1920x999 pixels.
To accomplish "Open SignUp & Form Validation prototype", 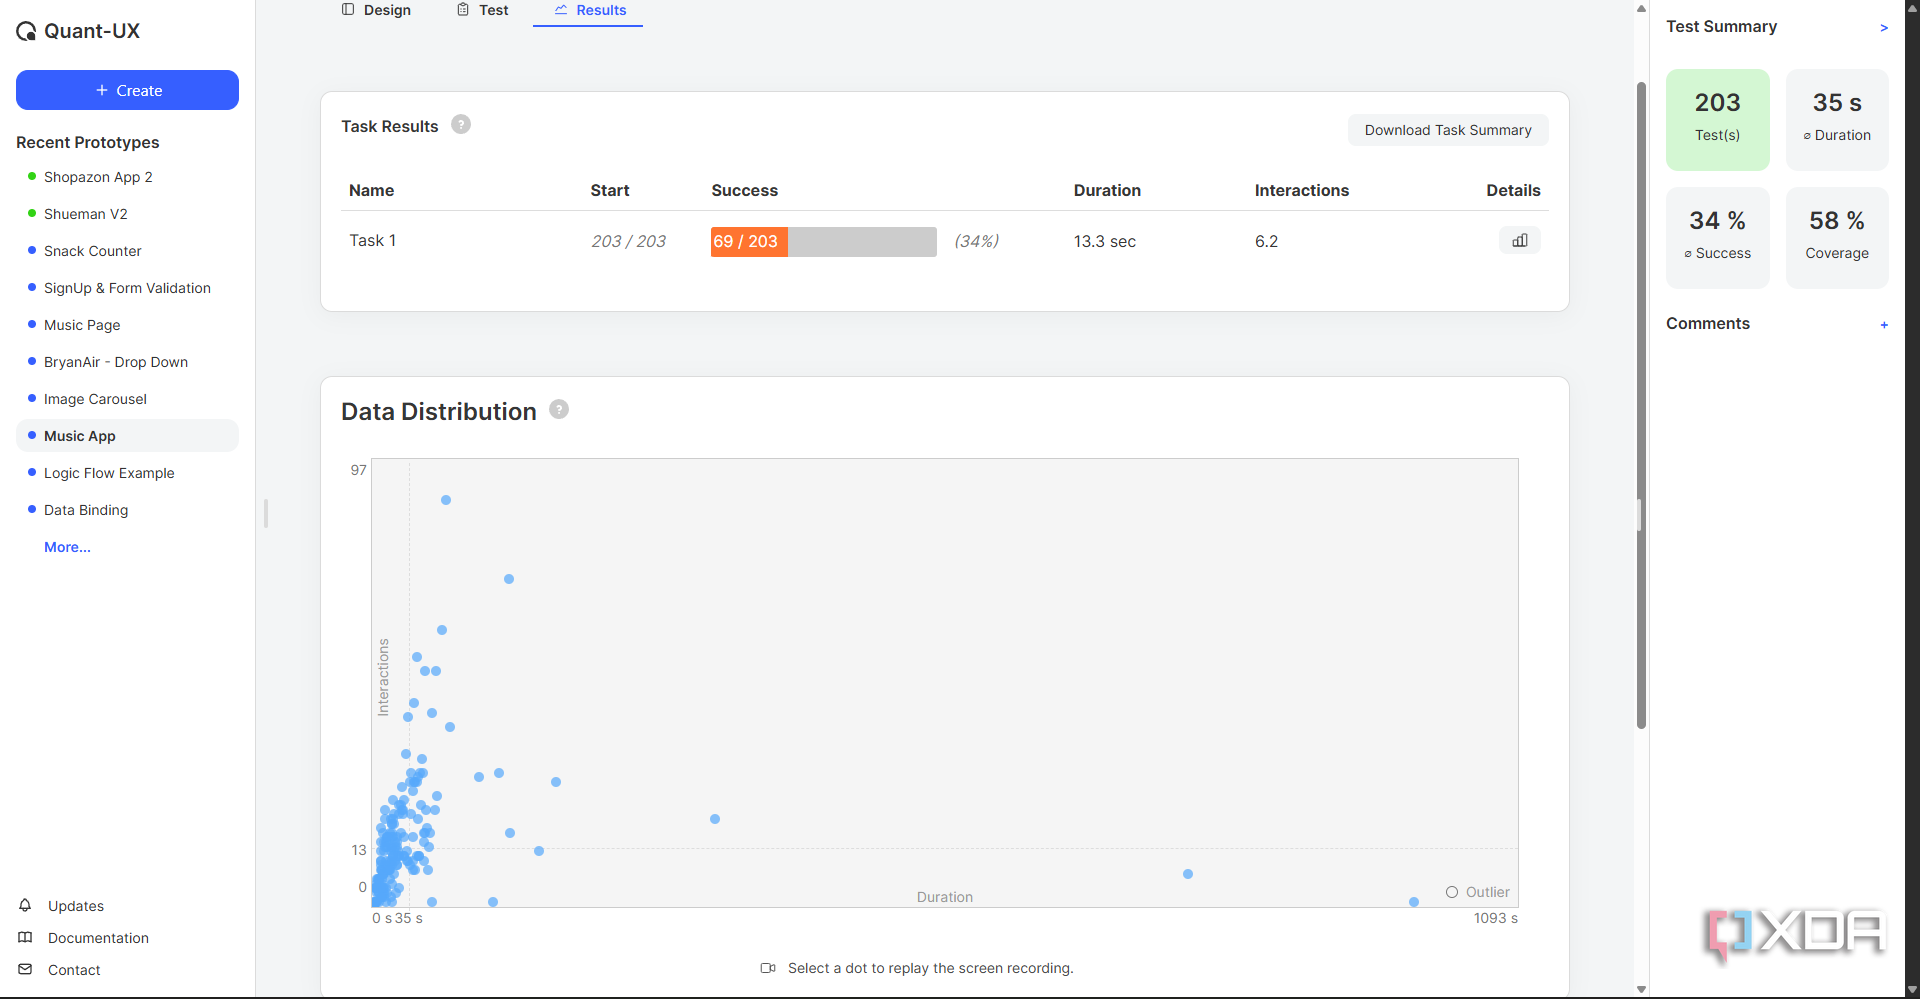I will point(127,288).
